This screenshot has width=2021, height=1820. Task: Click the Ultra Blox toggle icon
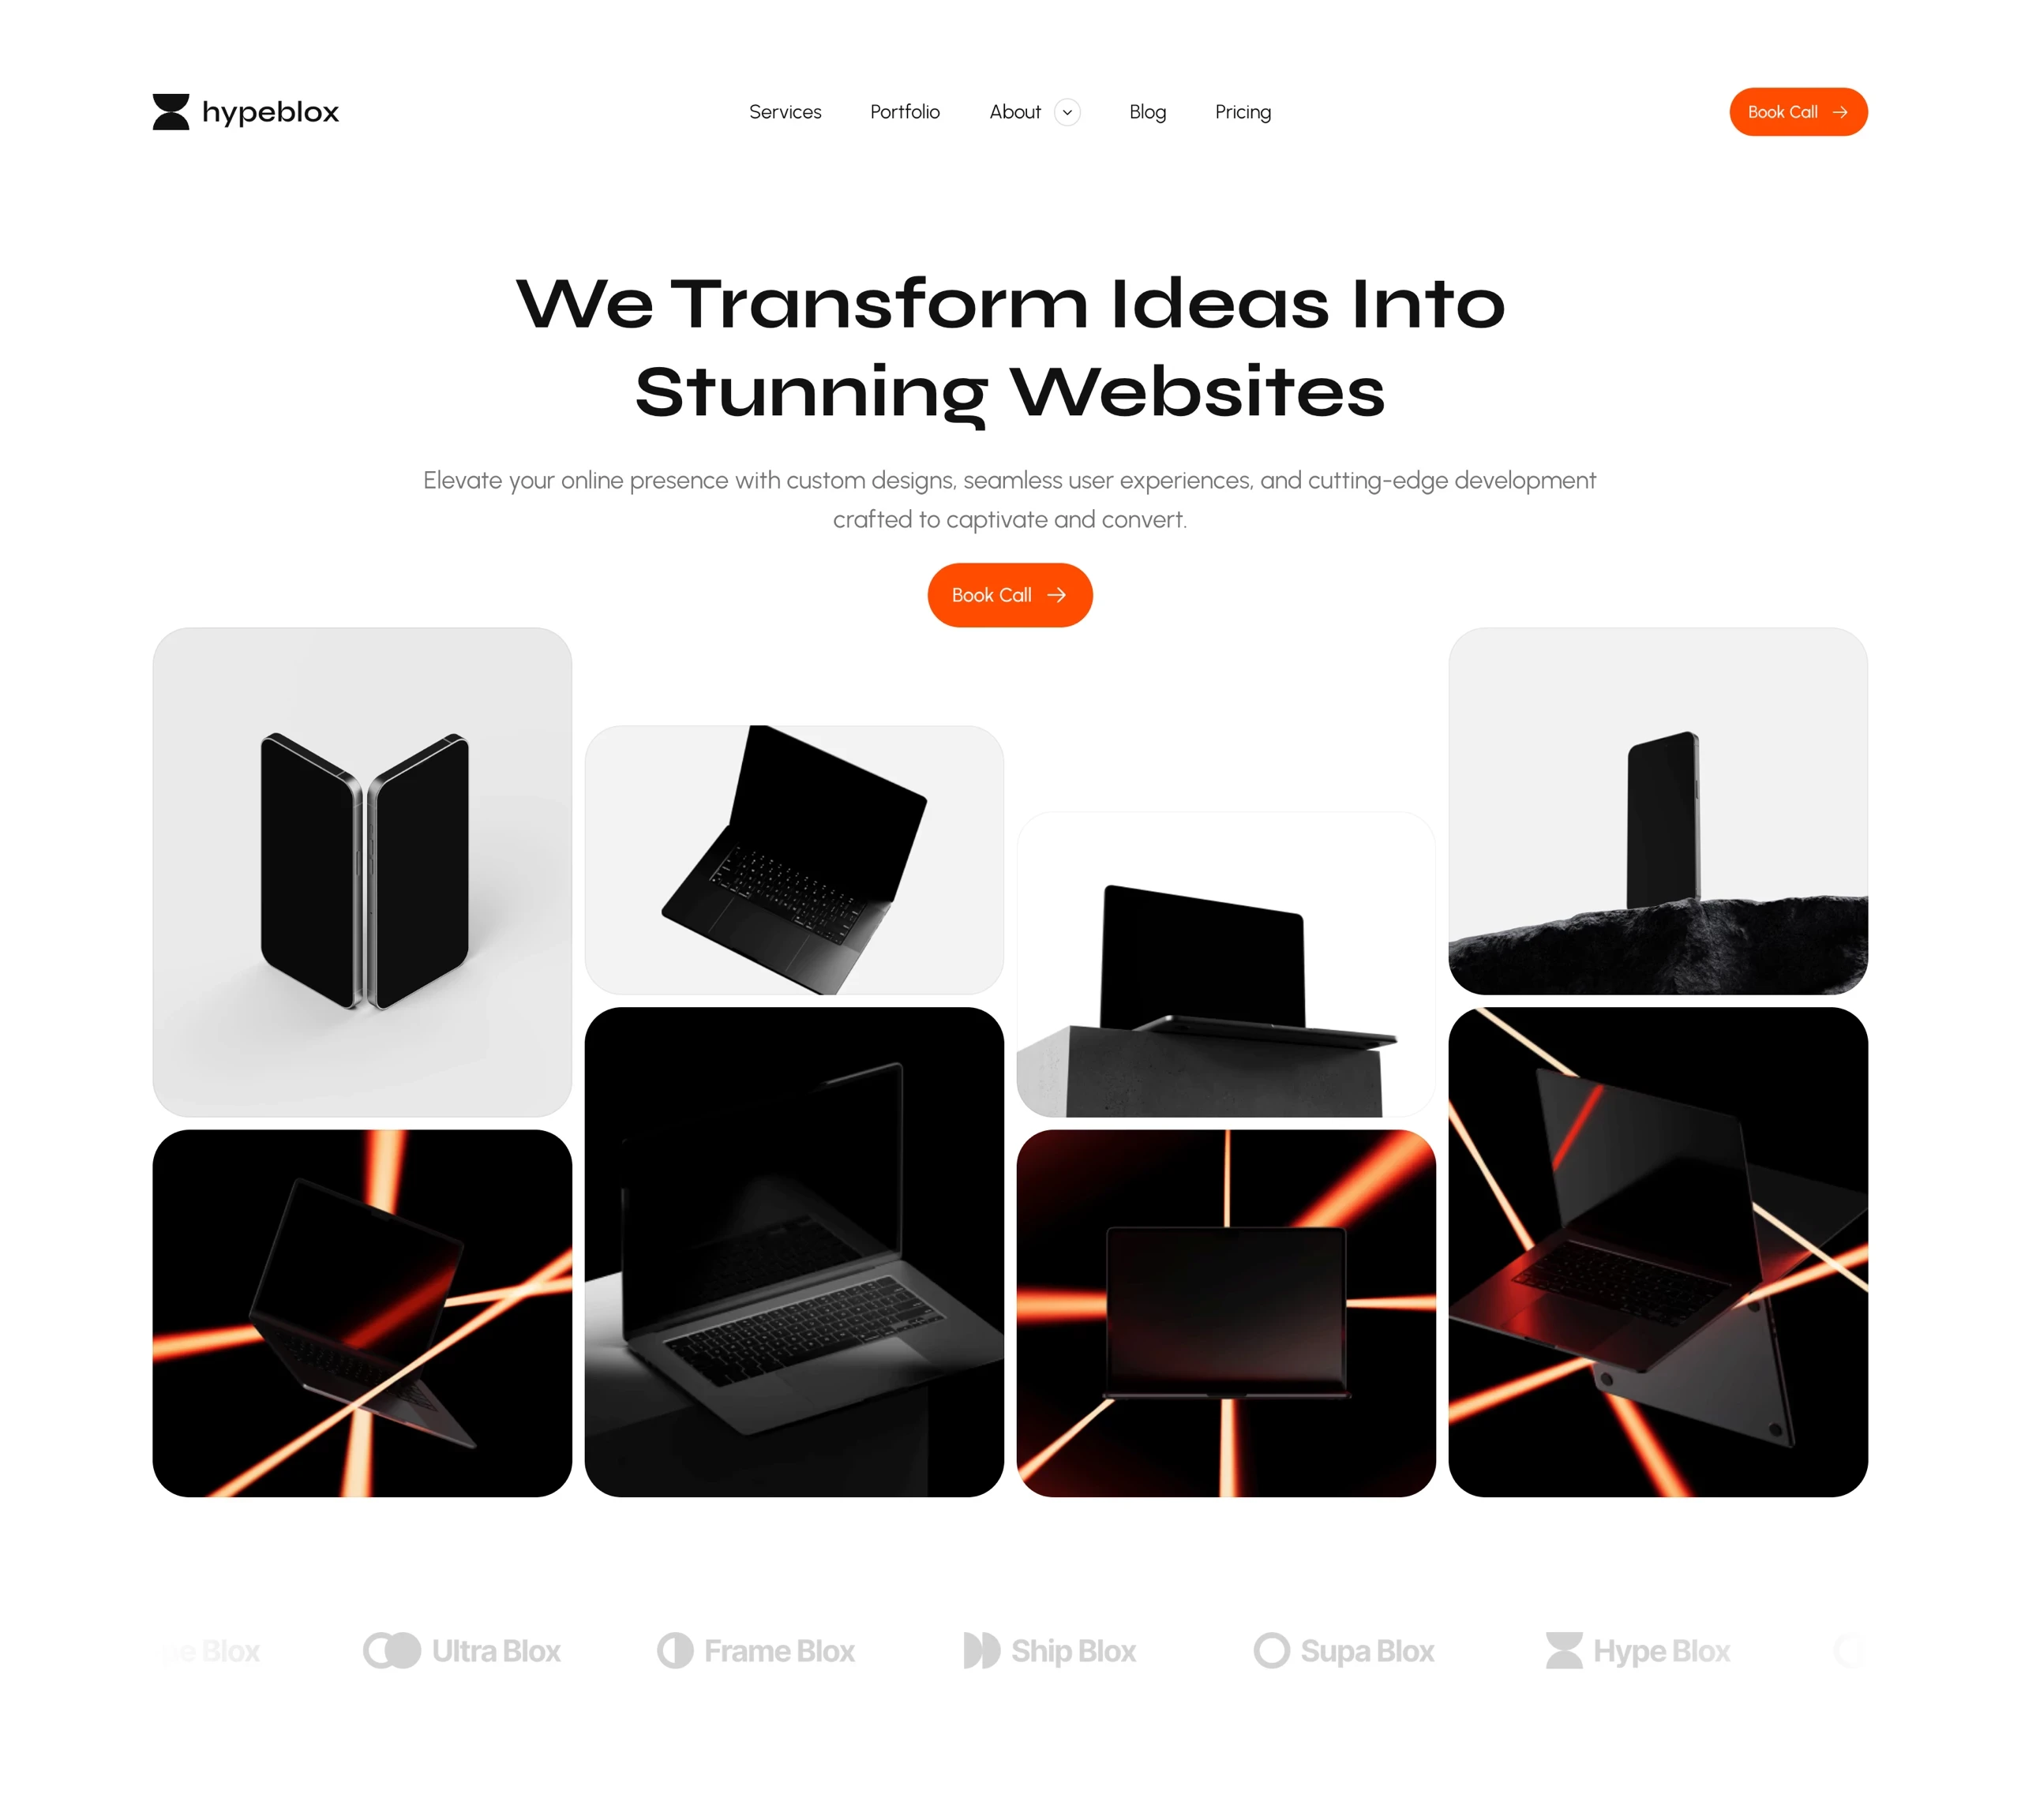click(390, 1650)
